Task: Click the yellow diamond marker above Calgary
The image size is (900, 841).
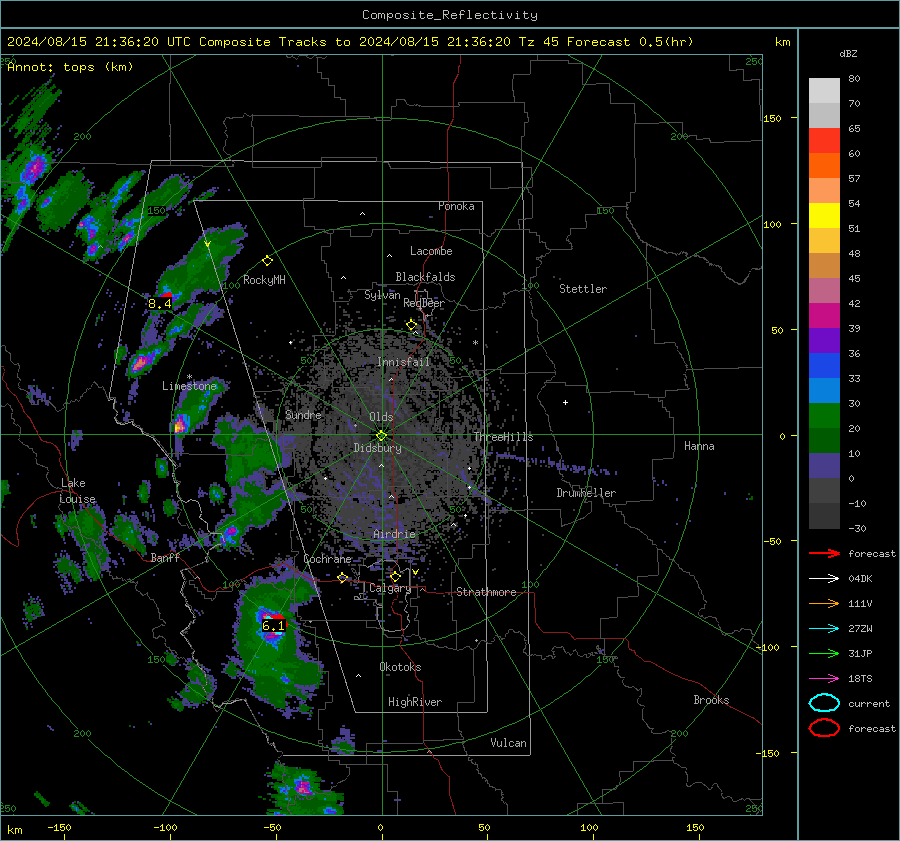Action: [395, 576]
